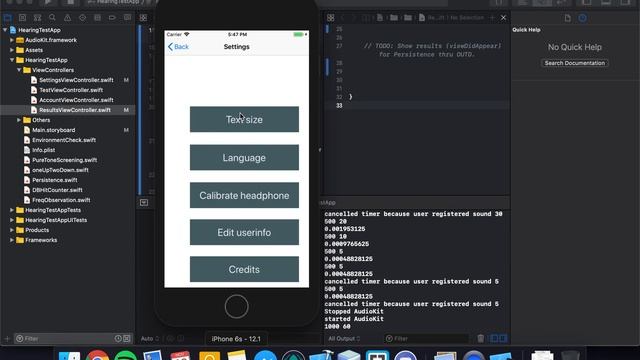Screen dimensions: 640x360
Task: Click line 33 in the assistant editor
Action: click(418, 105)
